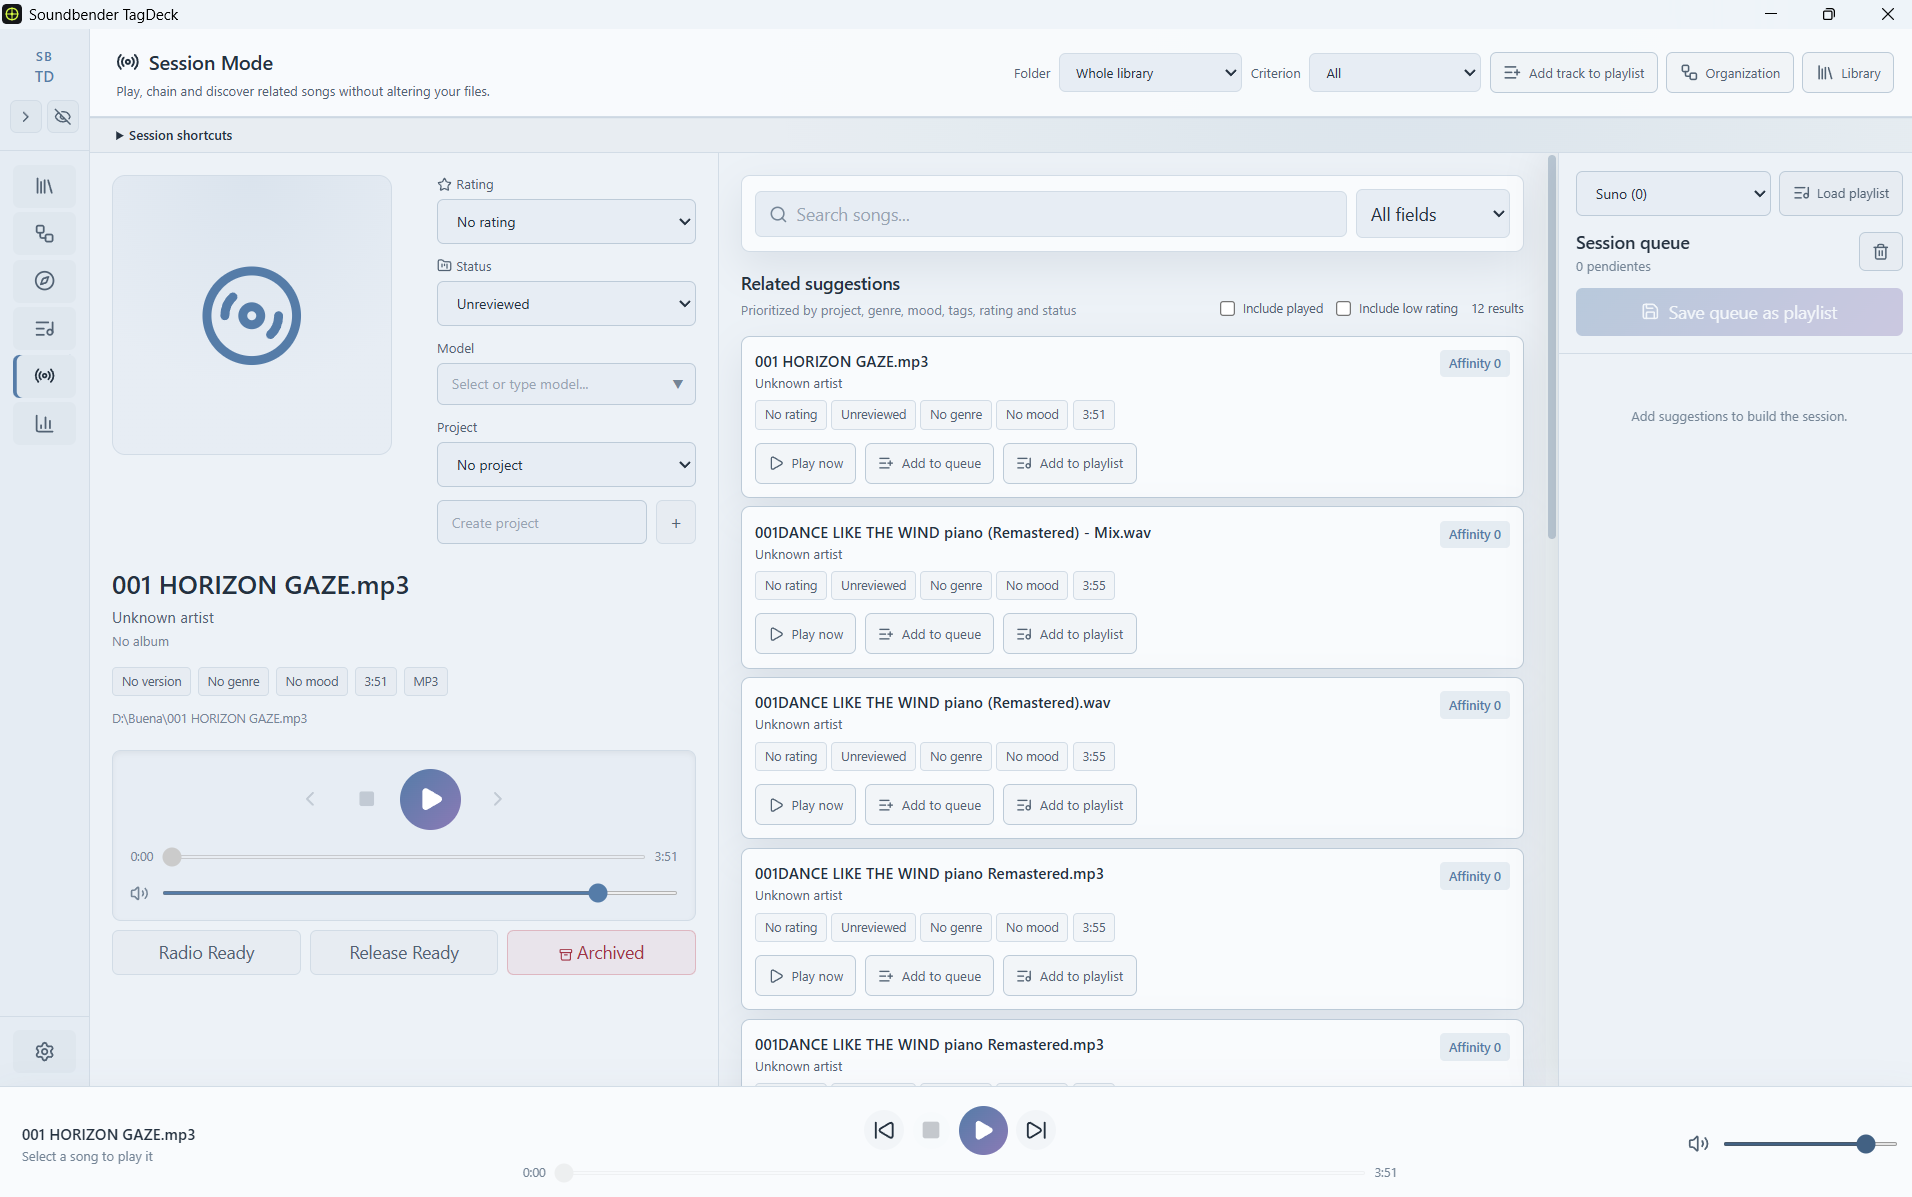Enable Include low rating checkbox
Screen dimensions: 1912x1197
pos(1343,309)
